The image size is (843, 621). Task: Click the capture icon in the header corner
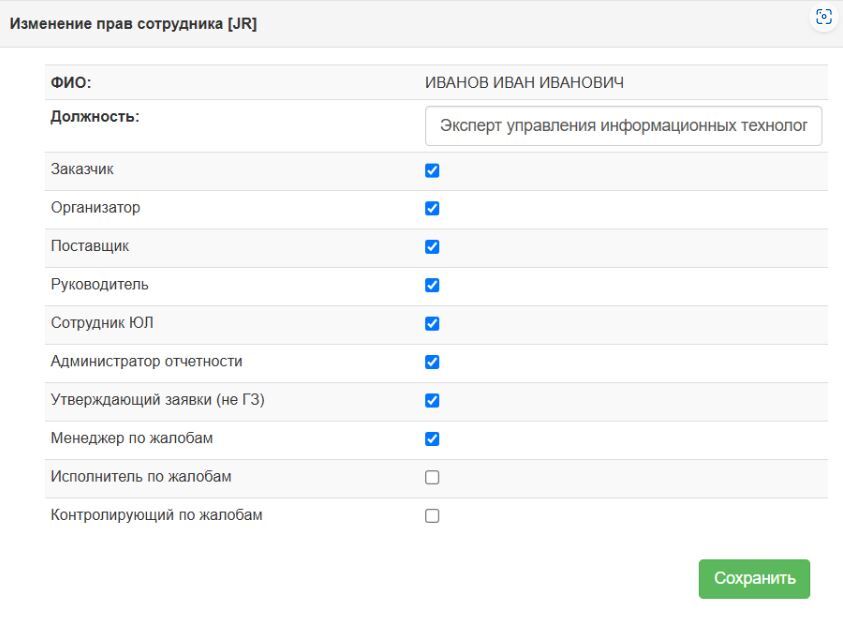click(x=824, y=17)
